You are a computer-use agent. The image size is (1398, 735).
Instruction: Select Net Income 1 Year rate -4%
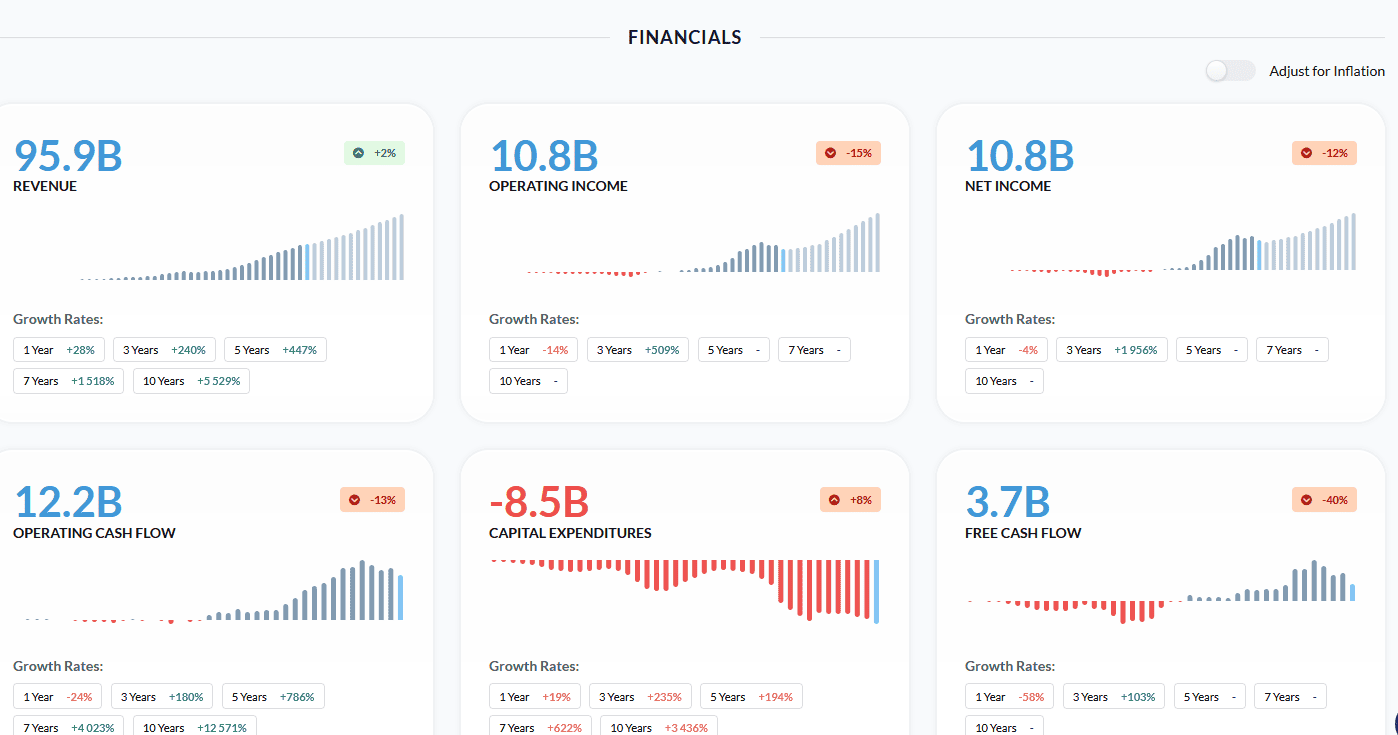click(x=1006, y=350)
